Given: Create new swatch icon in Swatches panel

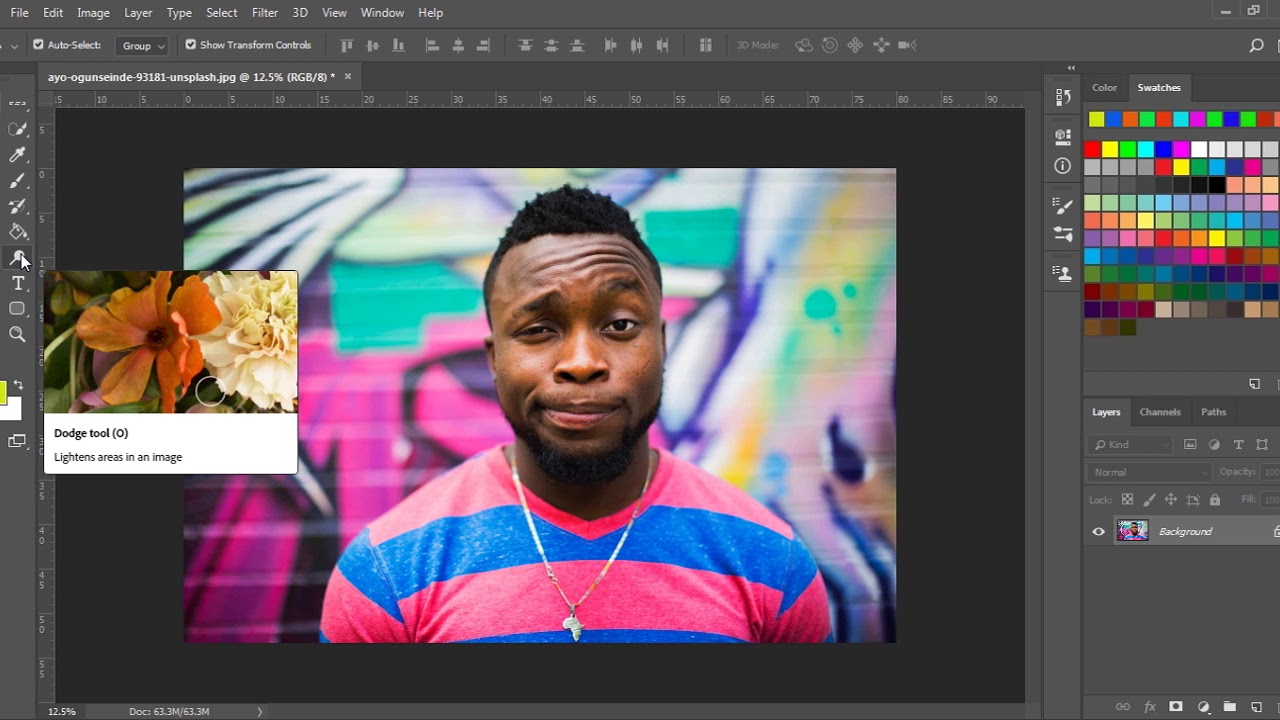Looking at the screenshot, I should tap(1255, 384).
